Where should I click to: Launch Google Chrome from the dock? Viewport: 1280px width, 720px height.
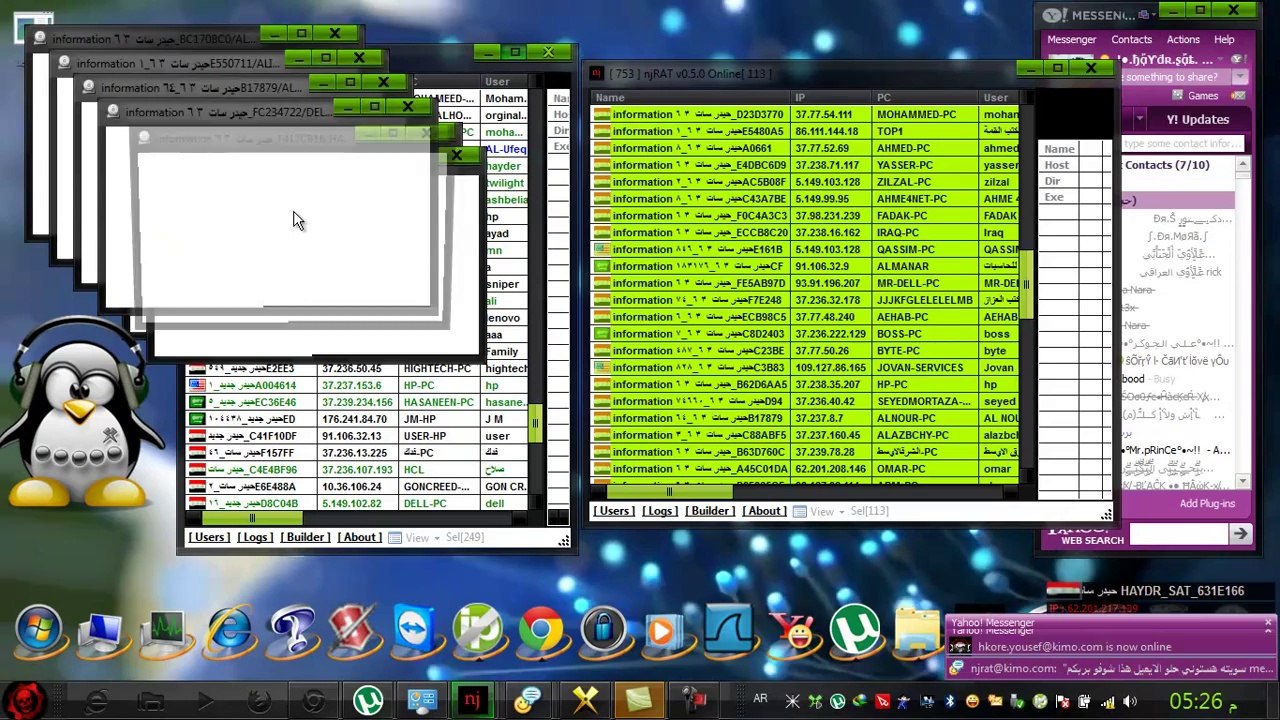[x=540, y=631]
